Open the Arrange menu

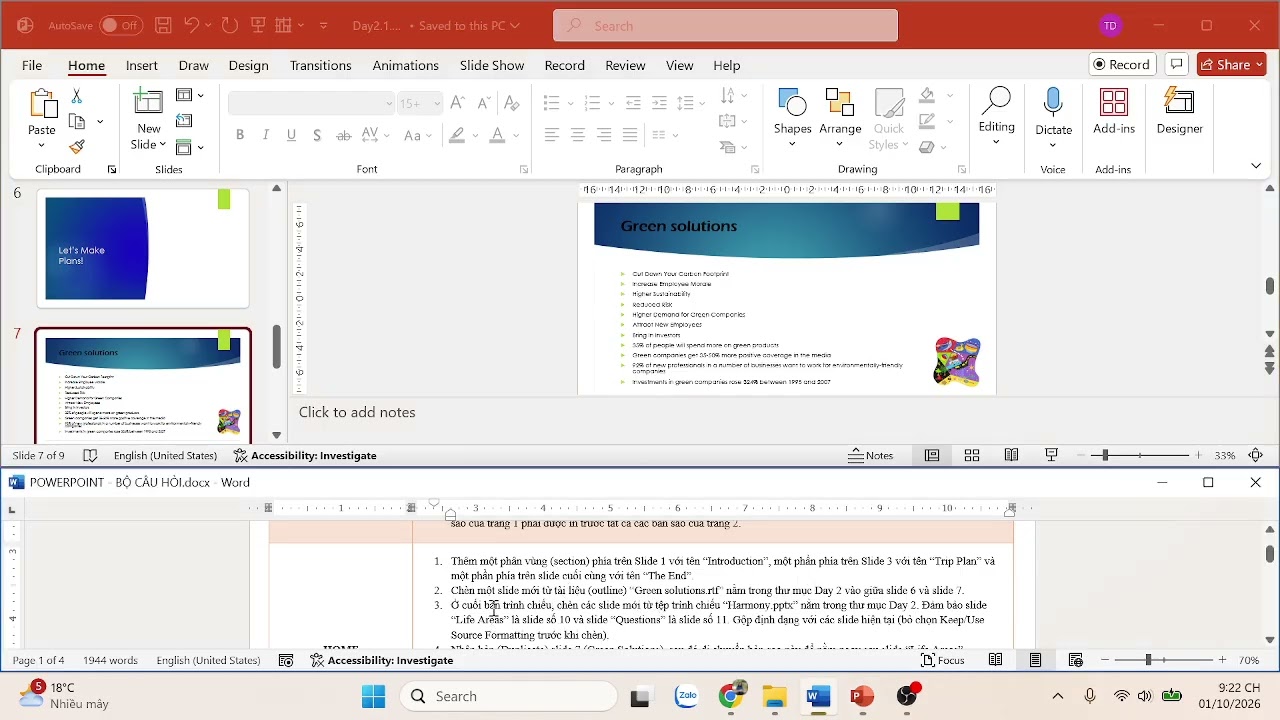tap(840, 118)
